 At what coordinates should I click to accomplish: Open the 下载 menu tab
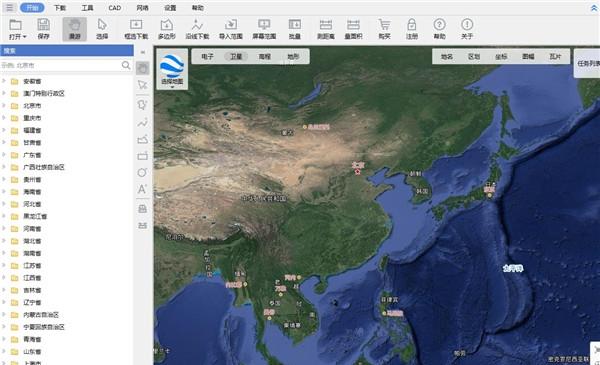60,8
